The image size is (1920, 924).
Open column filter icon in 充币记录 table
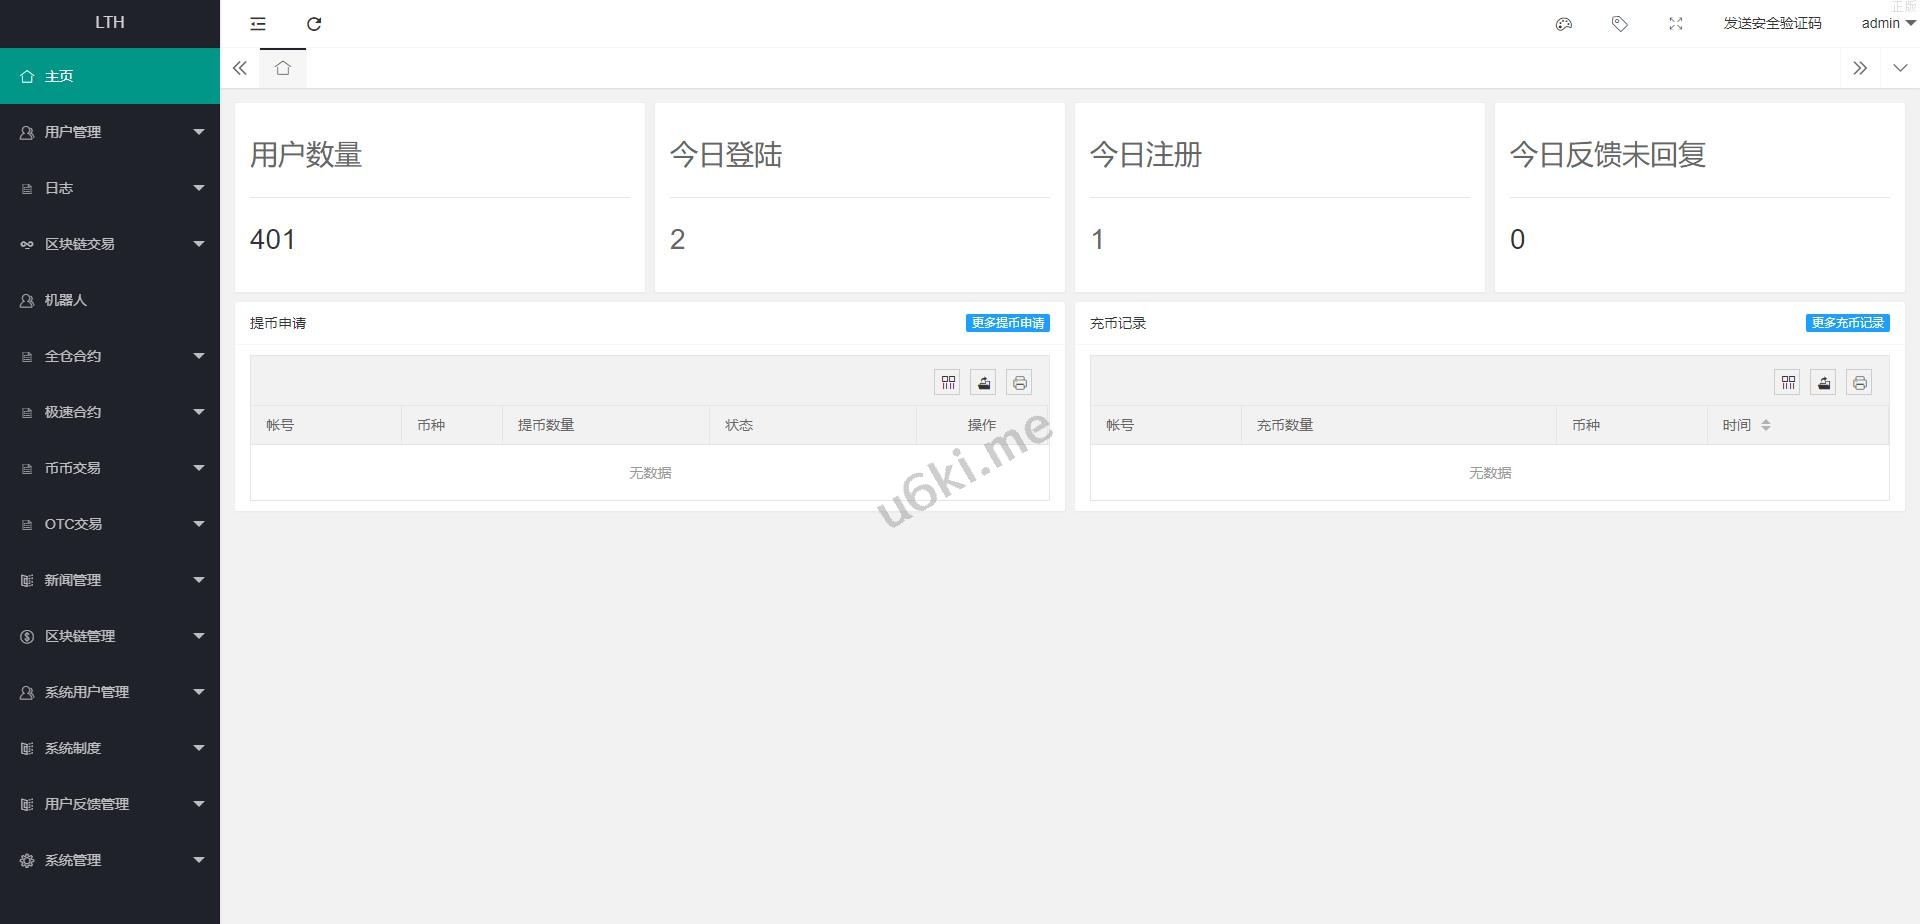(x=1788, y=383)
